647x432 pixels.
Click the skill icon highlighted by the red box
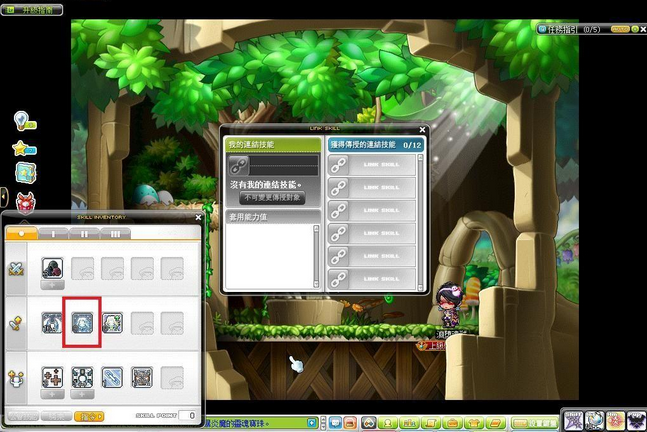pos(81,322)
